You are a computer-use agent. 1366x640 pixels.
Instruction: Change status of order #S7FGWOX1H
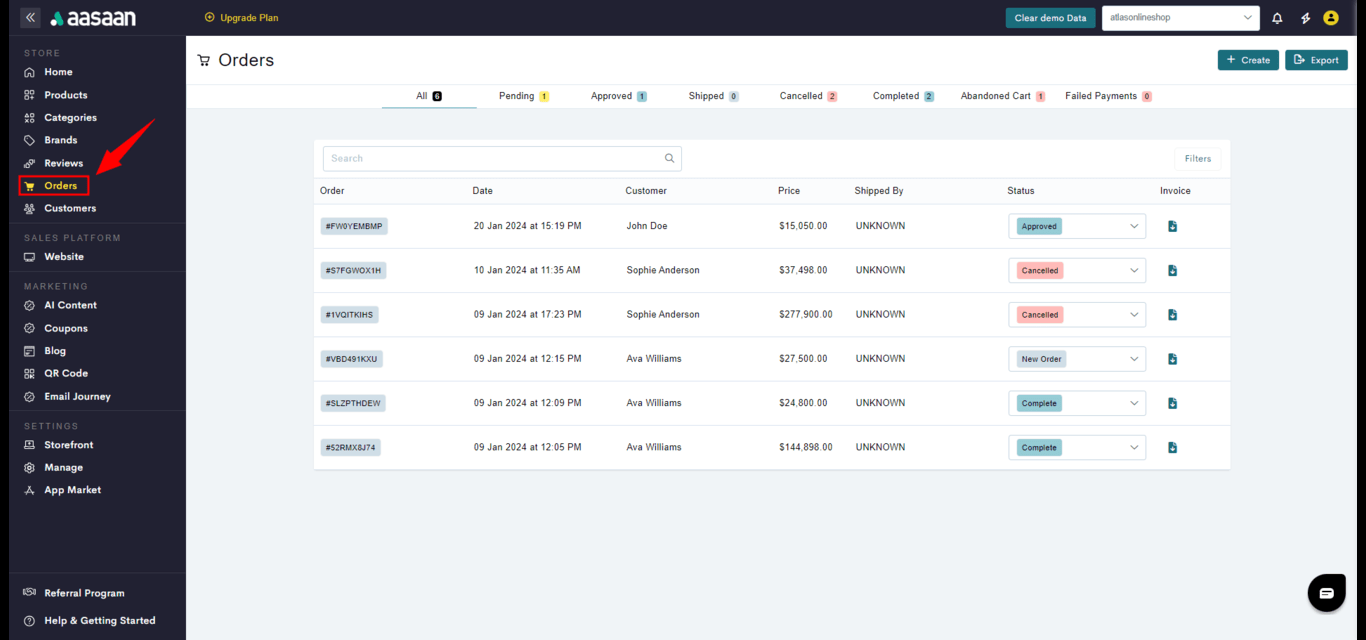[1077, 270]
